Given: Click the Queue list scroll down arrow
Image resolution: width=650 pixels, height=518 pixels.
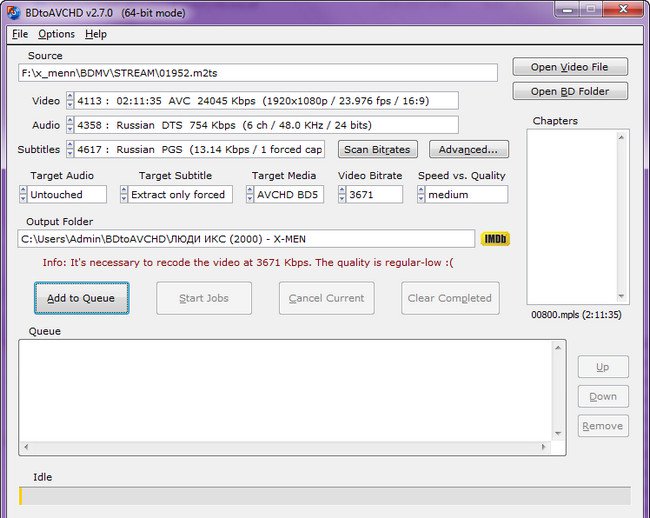Looking at the screenshot, I should click(x=558, y=433).
